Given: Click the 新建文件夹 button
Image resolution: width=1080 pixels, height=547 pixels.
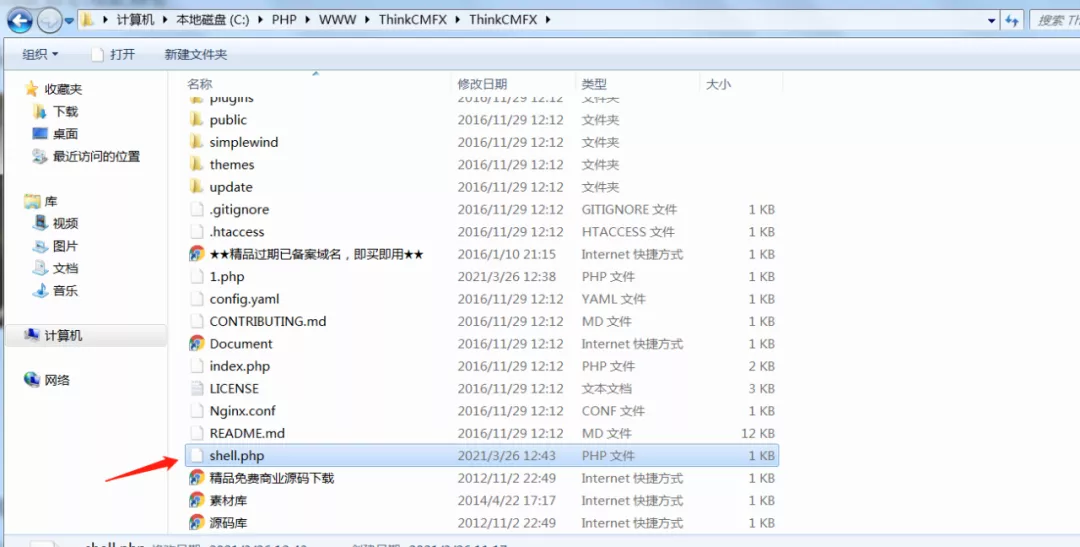Looking at the screenshot, I should click(196, 54).
